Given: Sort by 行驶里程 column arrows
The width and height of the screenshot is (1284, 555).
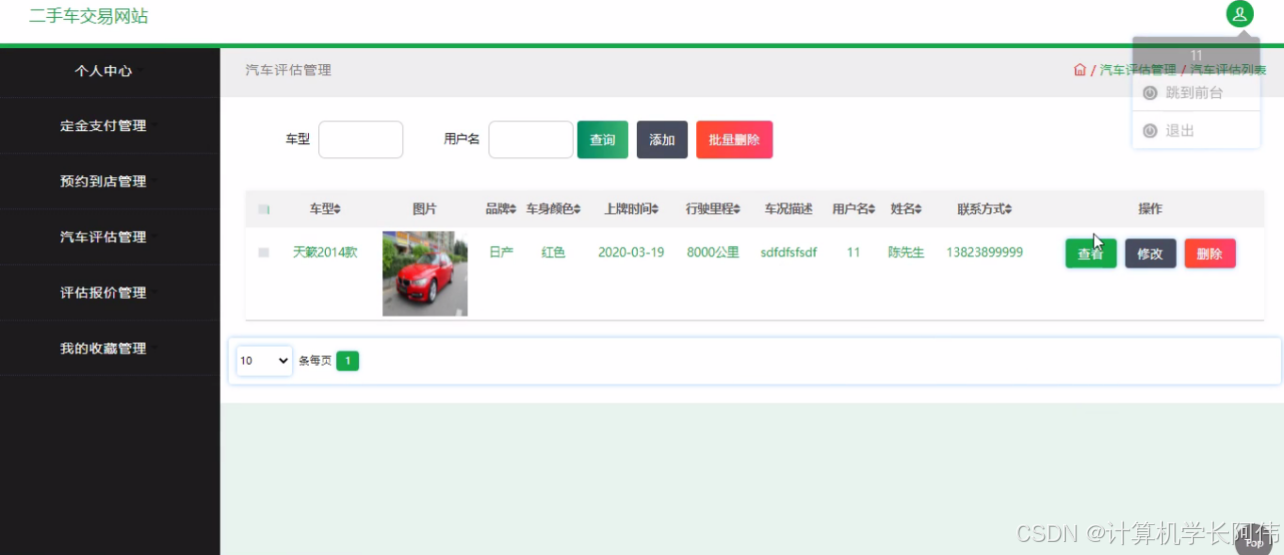Looking at the screenshot, I should 738,210.
